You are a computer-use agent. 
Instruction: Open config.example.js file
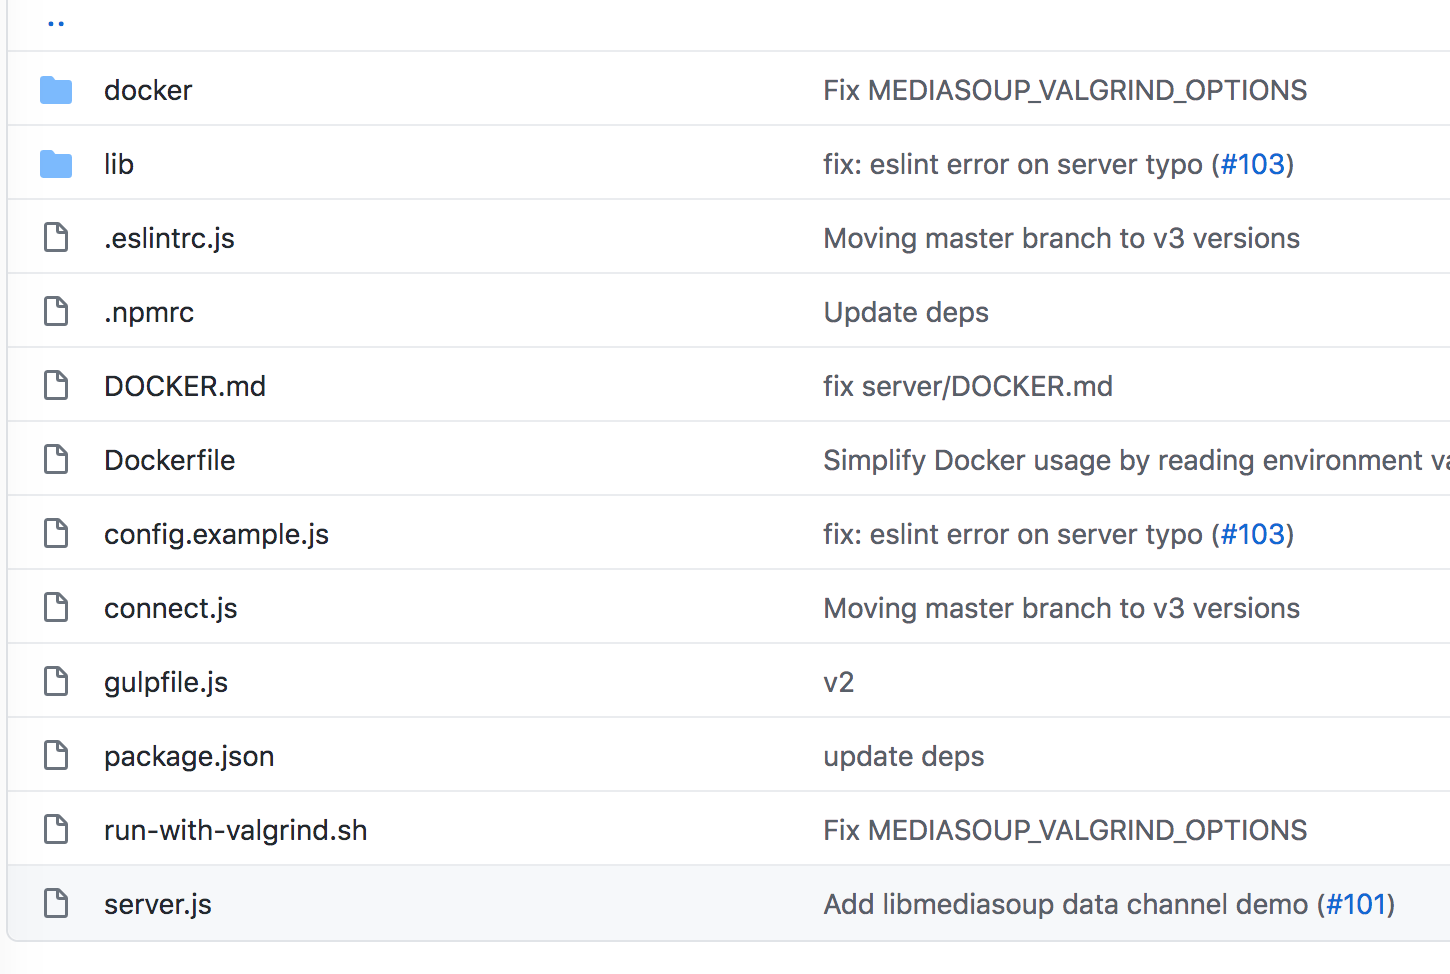216,534
